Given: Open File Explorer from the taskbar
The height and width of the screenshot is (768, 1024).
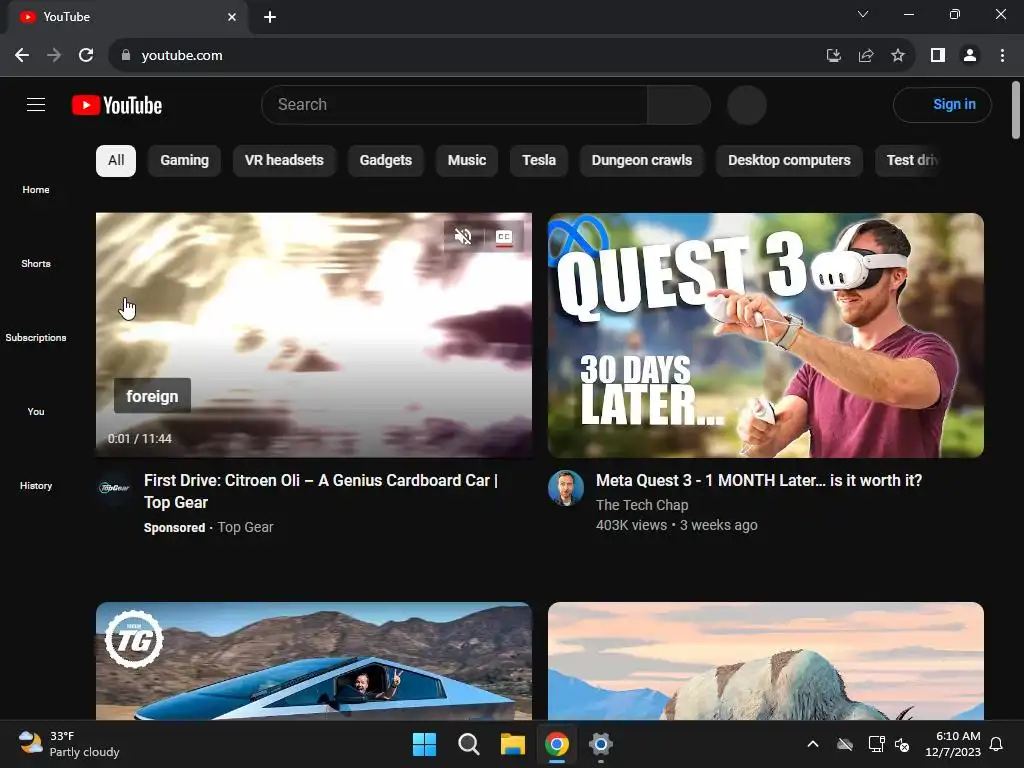Looking at the screenshot, I should [513, 744].
